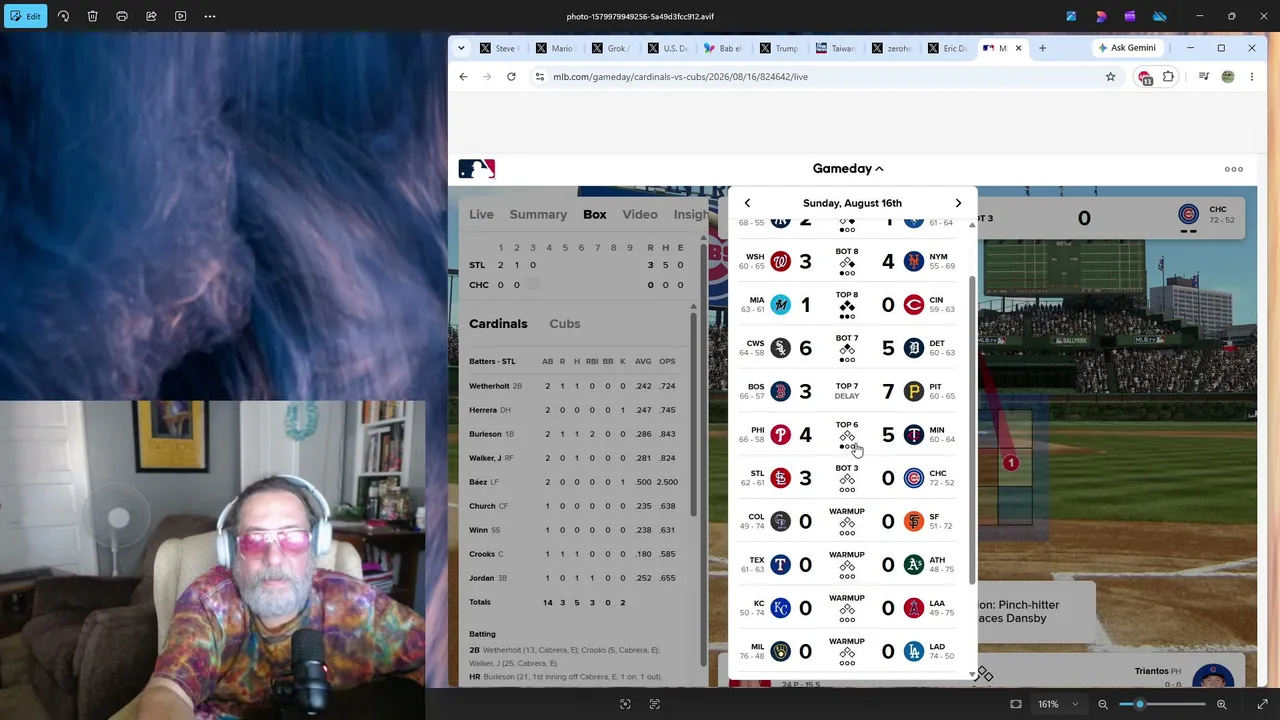
Task: Open Wetherholt's player link
Action: click(489, 386)
